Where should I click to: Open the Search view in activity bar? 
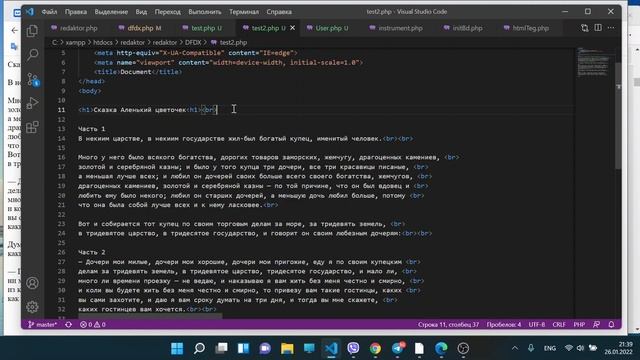[32, 54]
